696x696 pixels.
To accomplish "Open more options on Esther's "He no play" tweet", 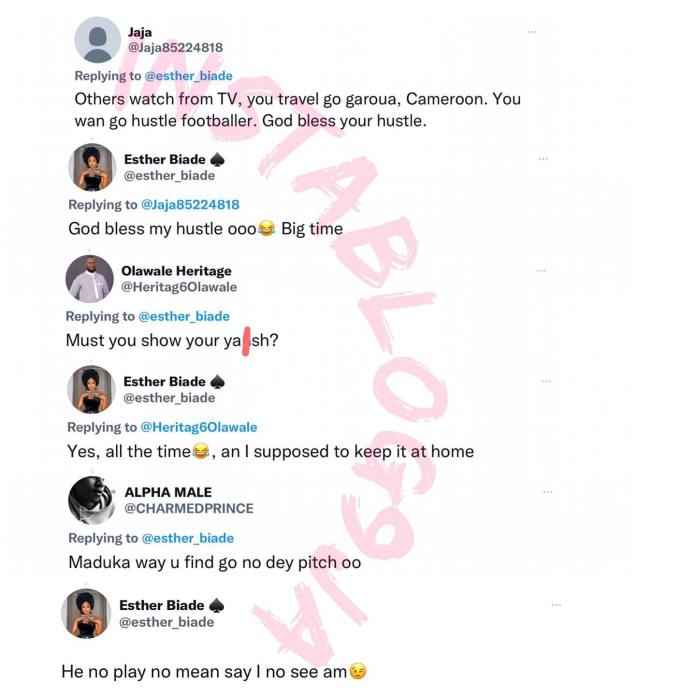I will pyautogui.click(x=557, y=605).
